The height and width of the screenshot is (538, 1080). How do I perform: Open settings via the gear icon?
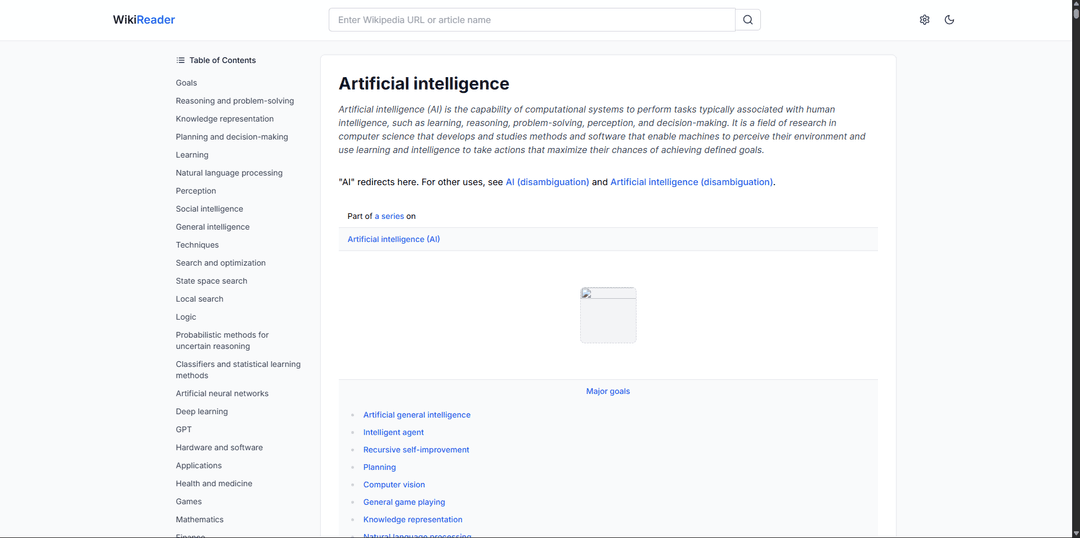[924, 20]
